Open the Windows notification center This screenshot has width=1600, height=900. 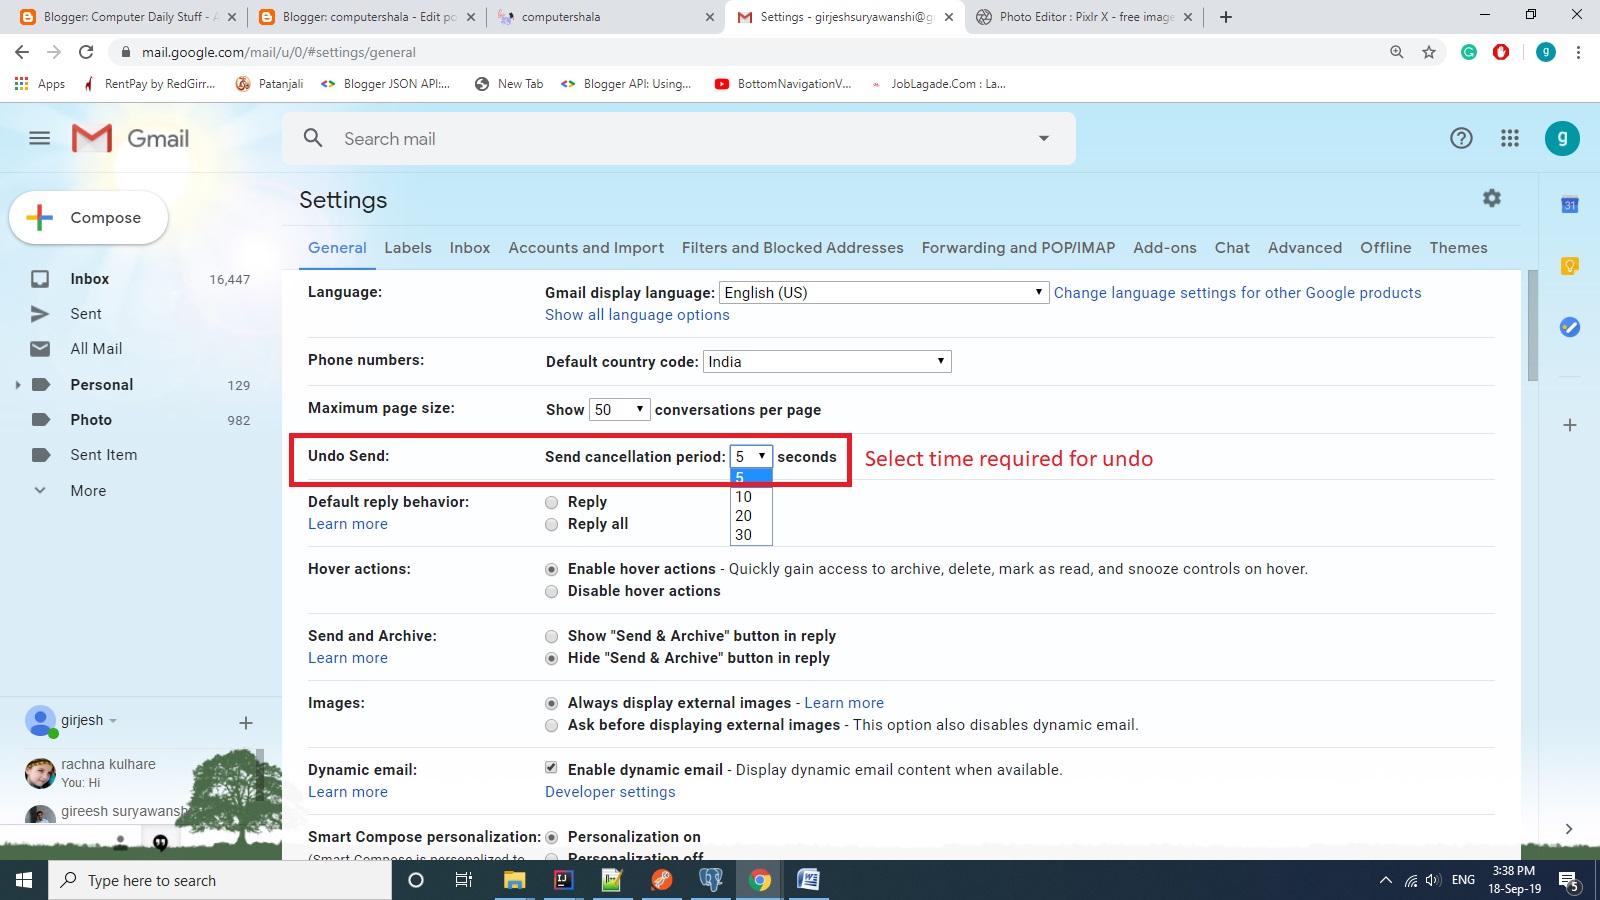click(1569, 881)
